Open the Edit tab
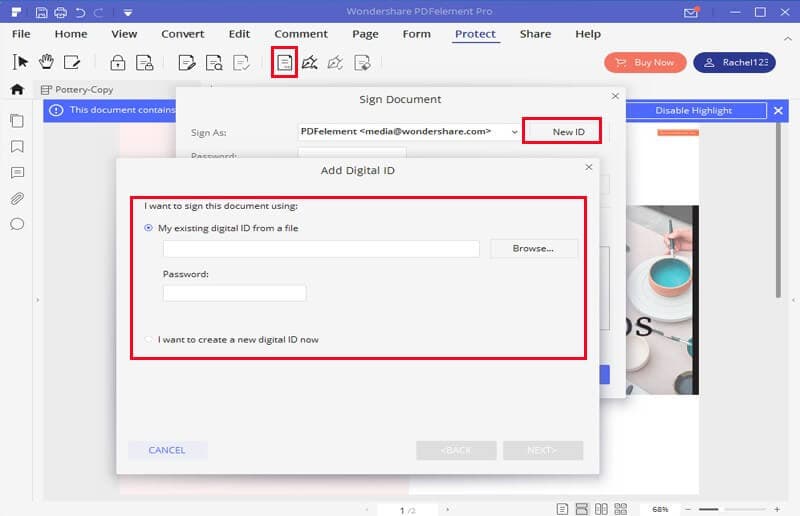Viewport: 800px width, 516px height. pyautogui.click(x=239, y=34)
